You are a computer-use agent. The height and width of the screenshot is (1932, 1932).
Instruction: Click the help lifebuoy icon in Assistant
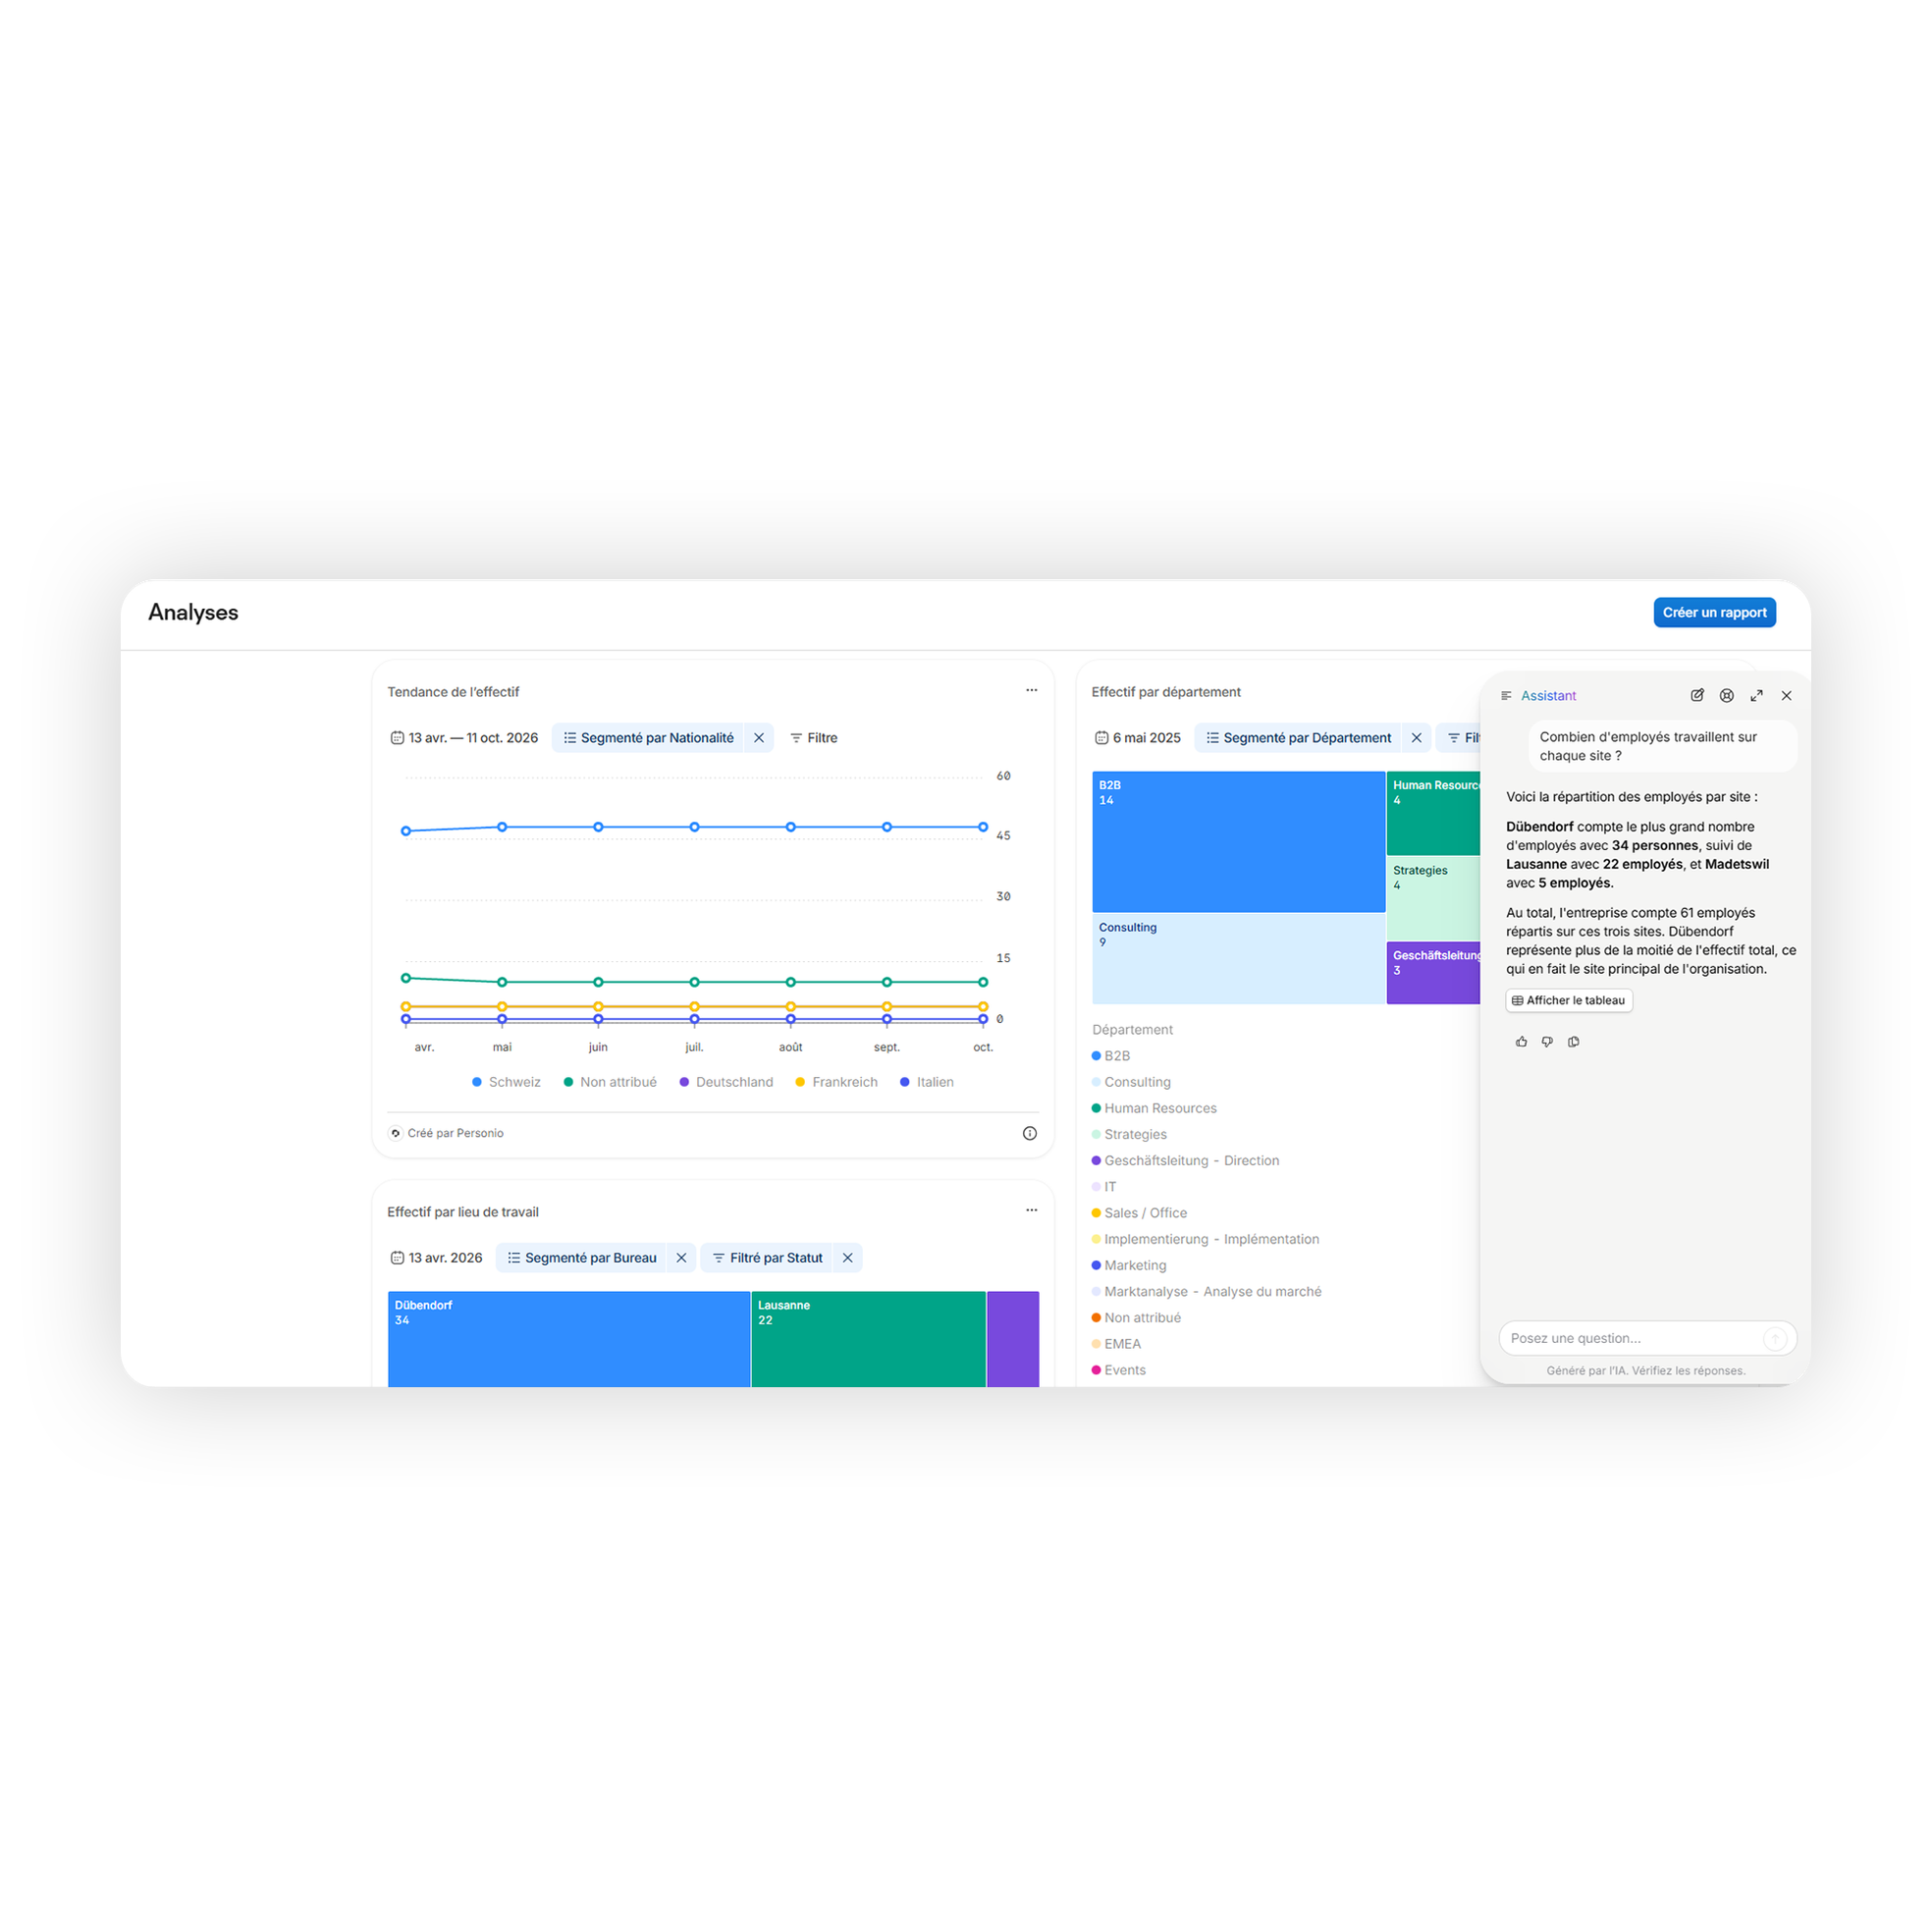click(x=1726, y=695)
